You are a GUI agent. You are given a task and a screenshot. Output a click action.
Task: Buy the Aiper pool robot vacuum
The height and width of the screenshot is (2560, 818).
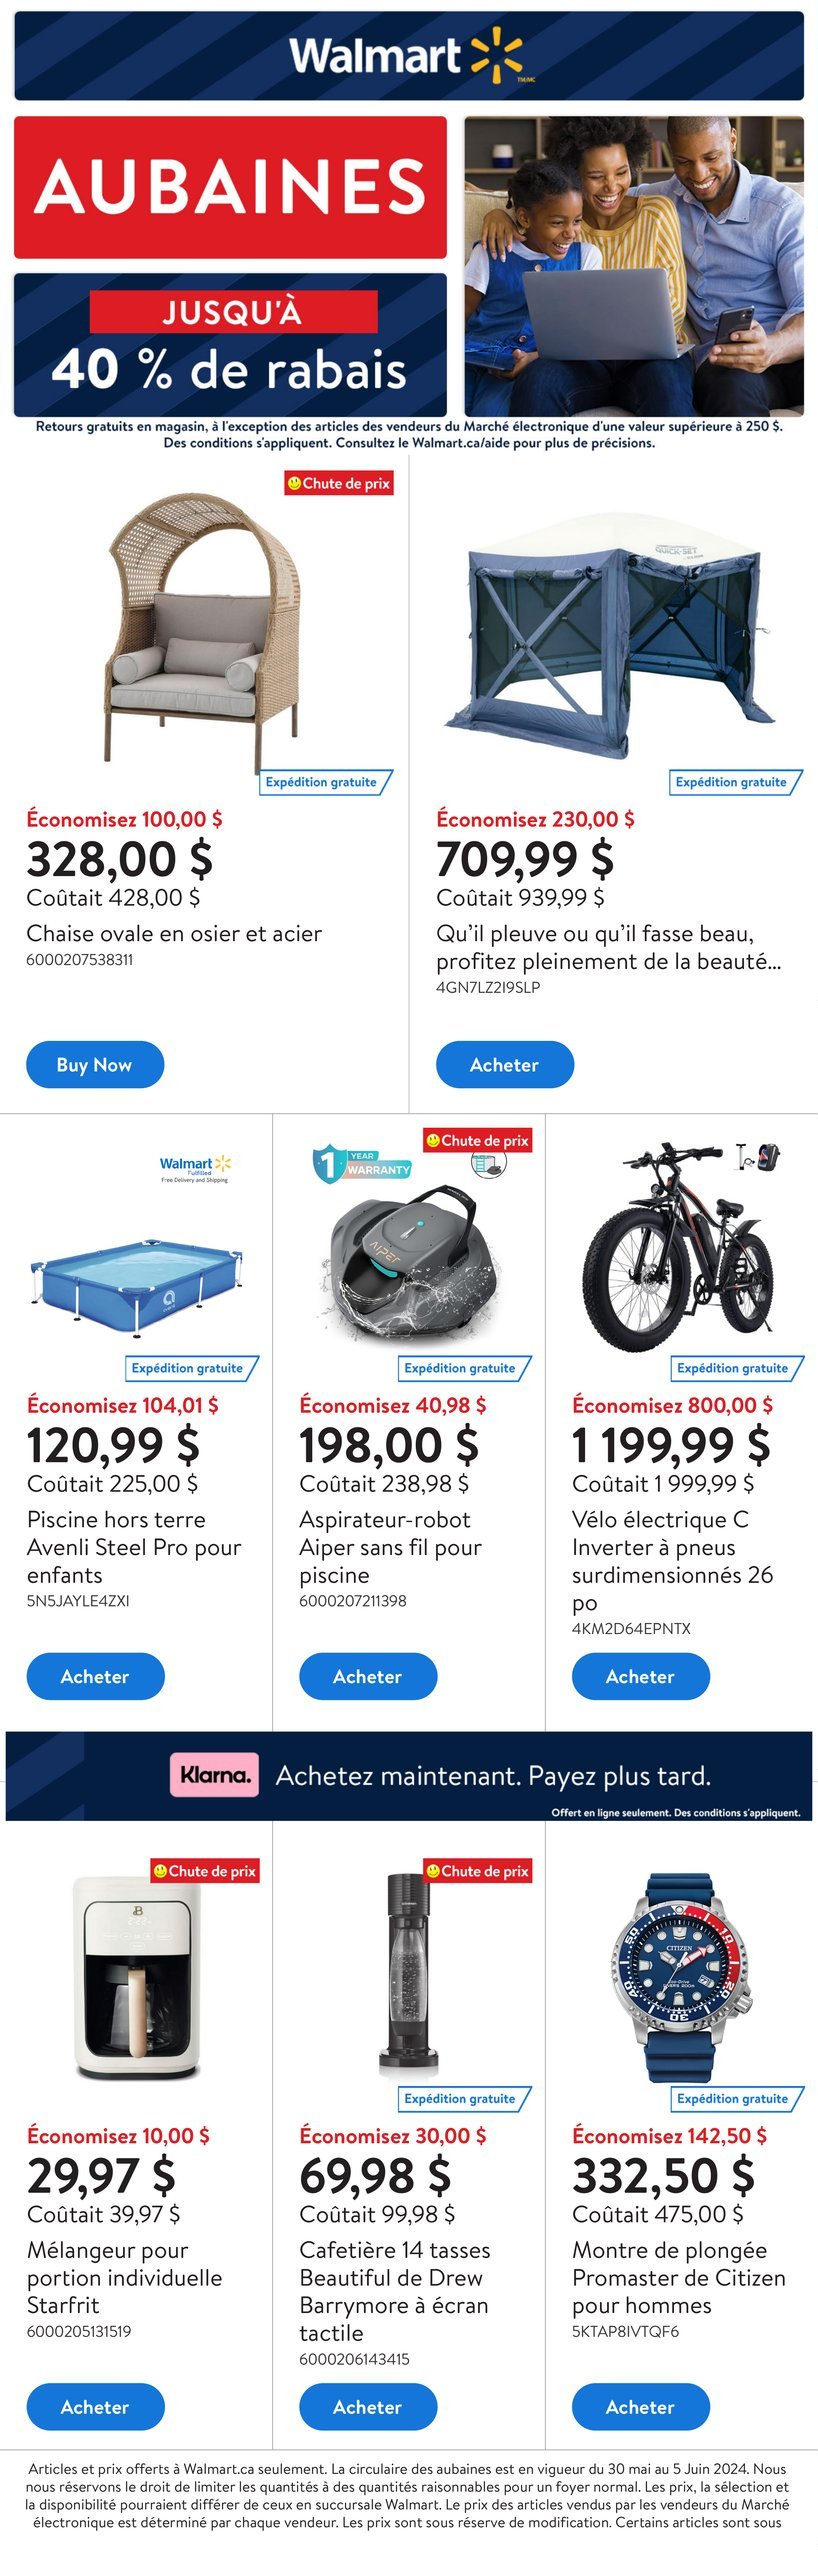pyautogui.click(x=368, y=1676)
